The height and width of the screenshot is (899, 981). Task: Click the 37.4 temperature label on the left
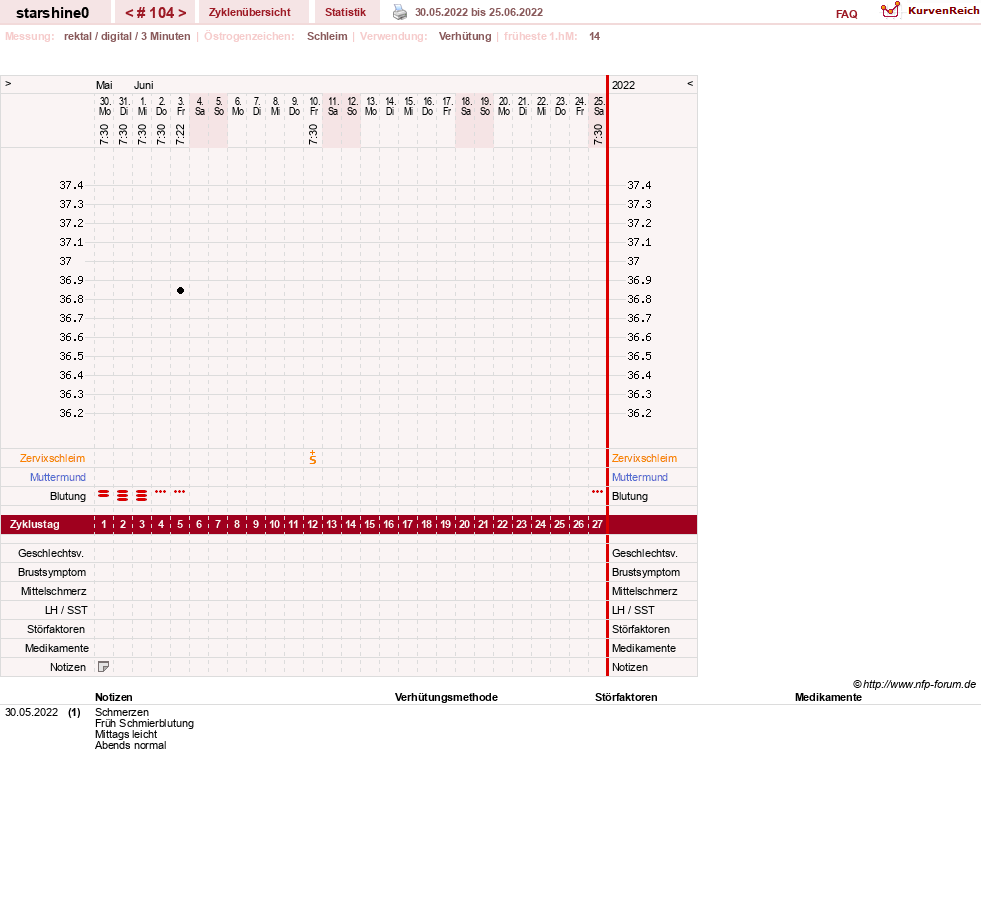(71, 185)
